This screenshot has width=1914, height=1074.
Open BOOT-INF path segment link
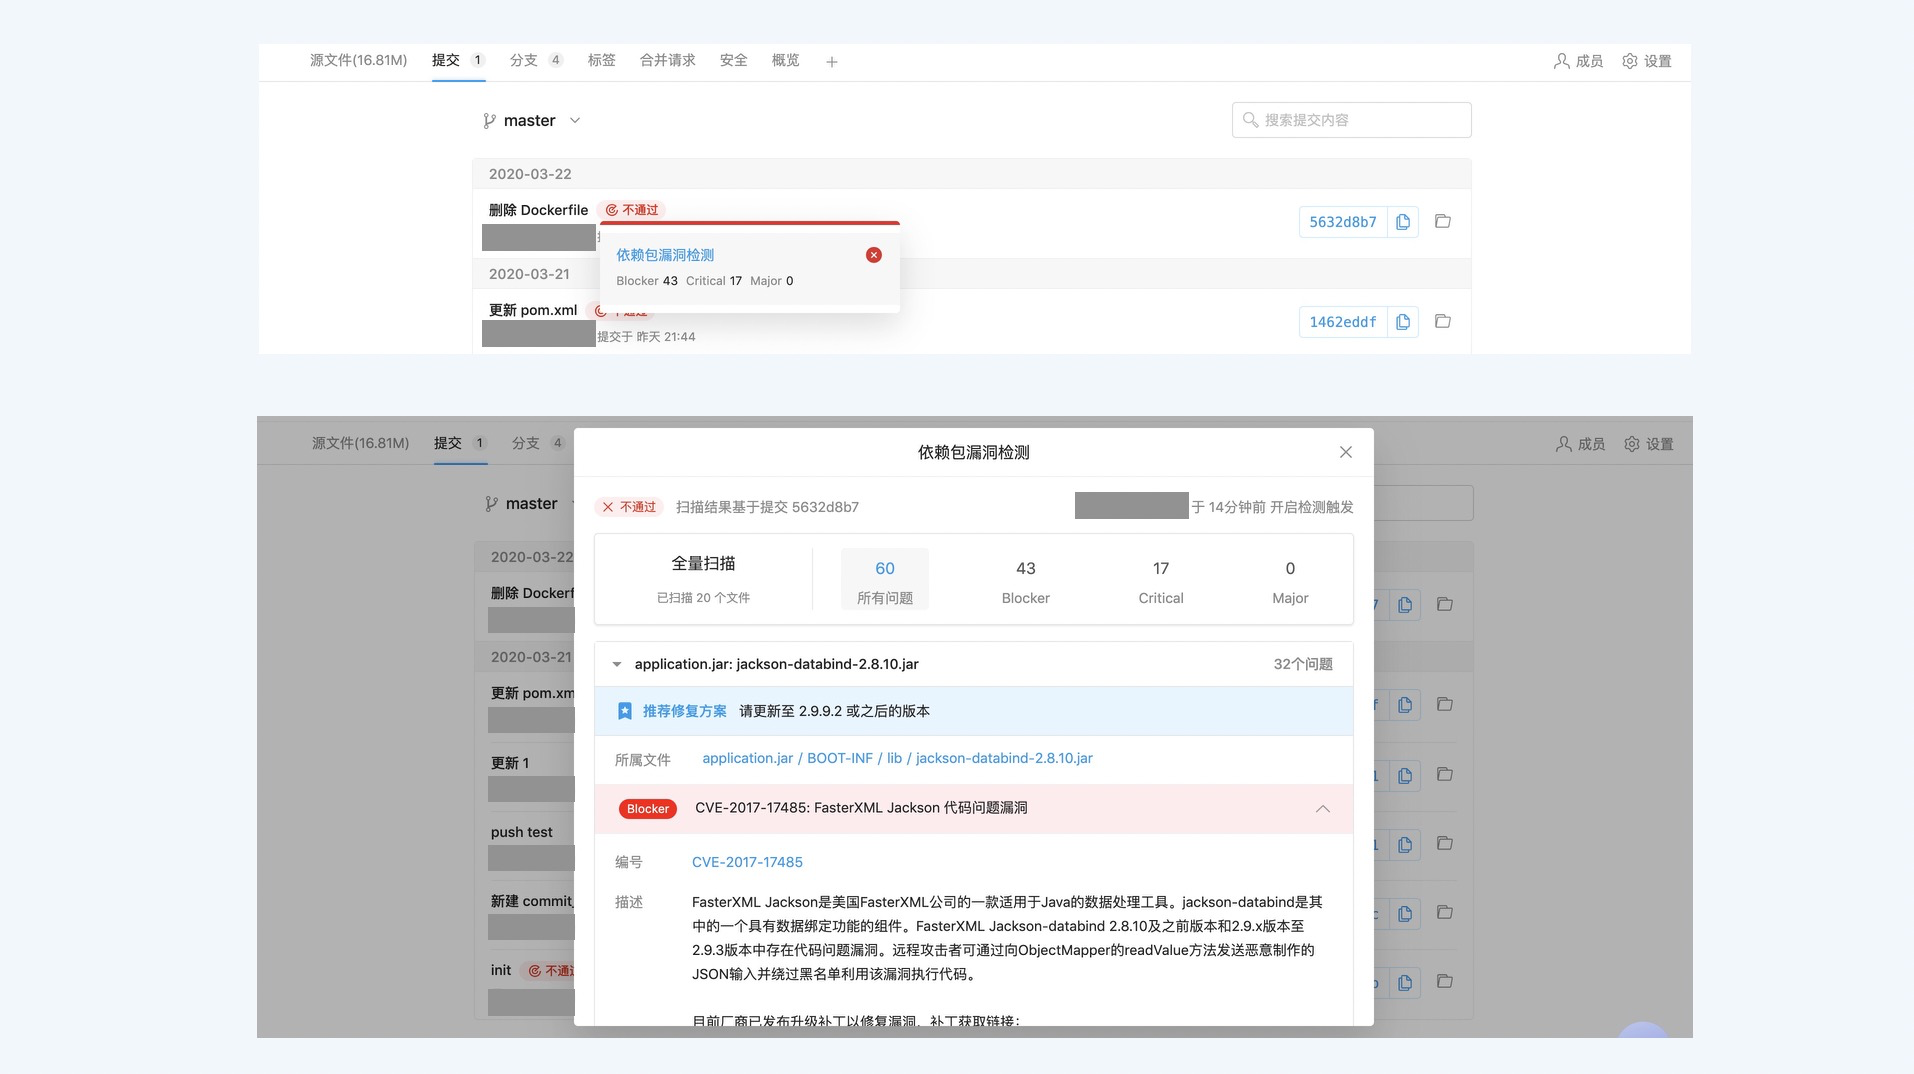840,758
